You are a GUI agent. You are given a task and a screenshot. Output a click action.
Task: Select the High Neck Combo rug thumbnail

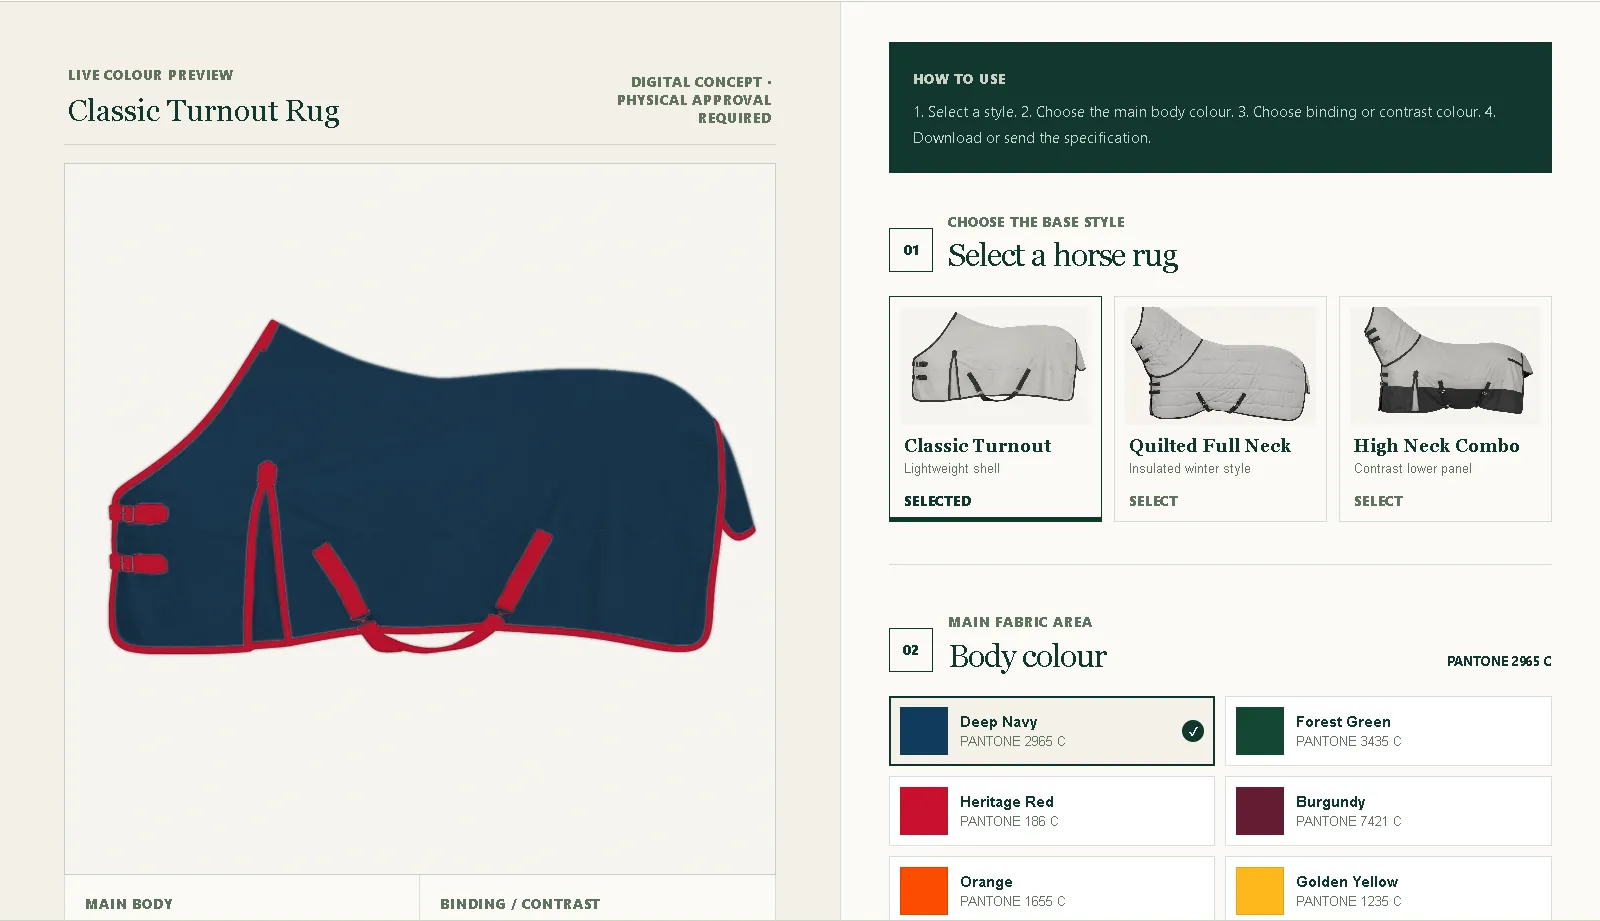[1445, 366]
